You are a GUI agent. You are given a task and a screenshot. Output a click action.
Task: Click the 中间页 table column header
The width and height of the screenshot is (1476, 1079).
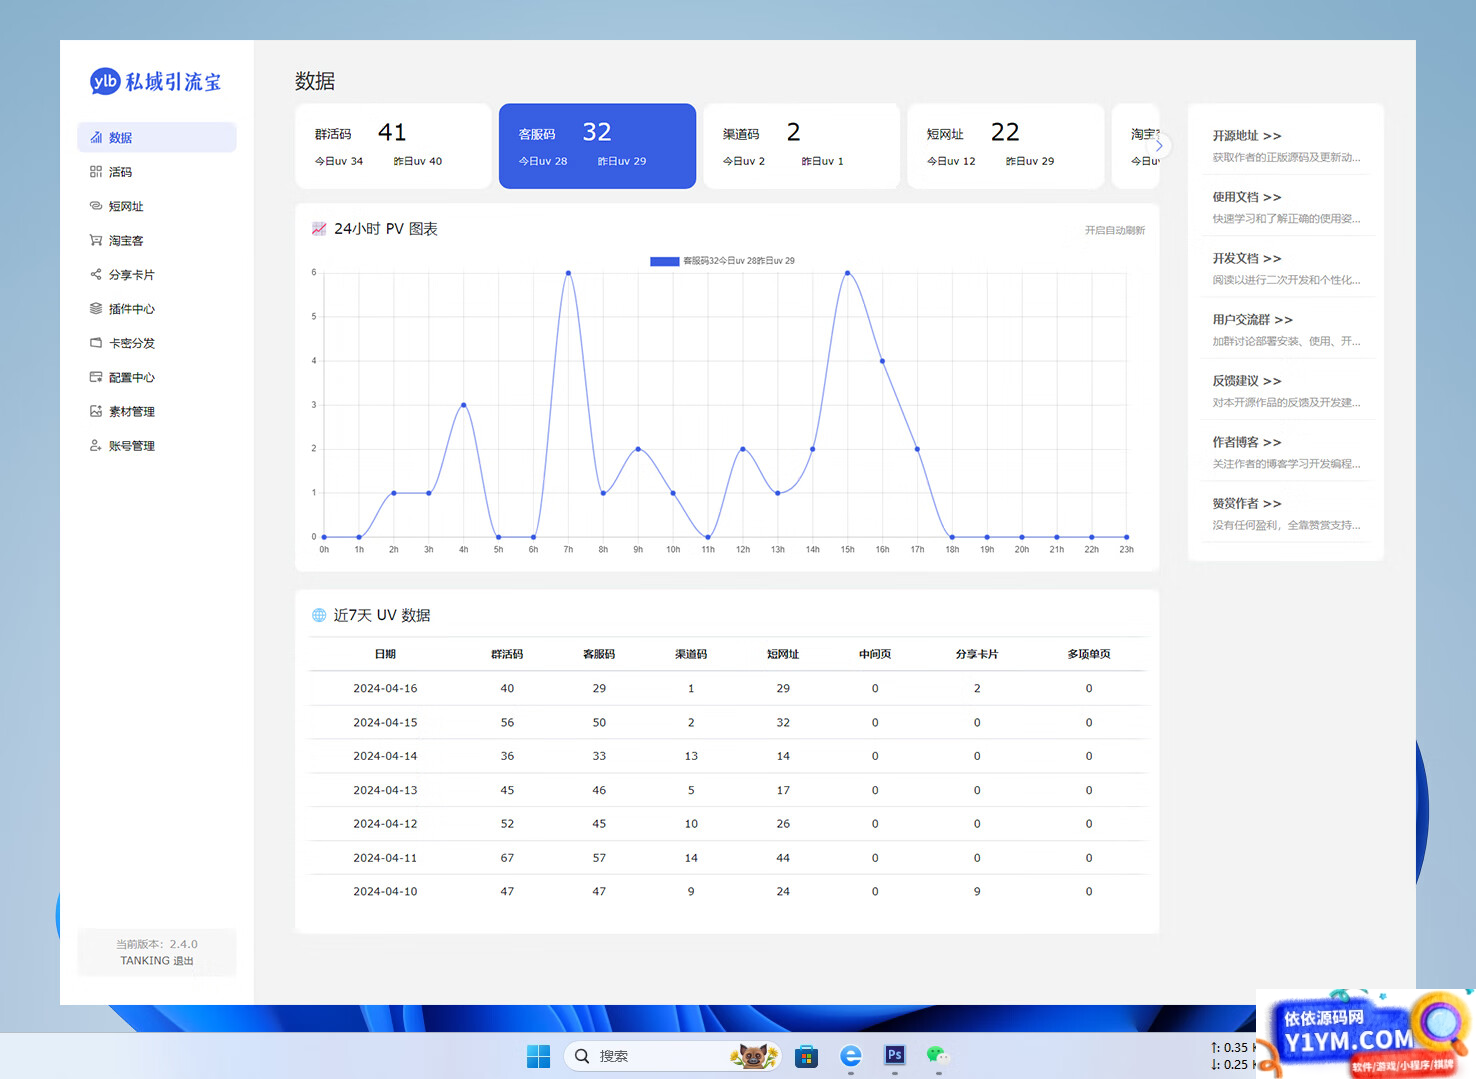pyautogui.click(x=875, y=654)
